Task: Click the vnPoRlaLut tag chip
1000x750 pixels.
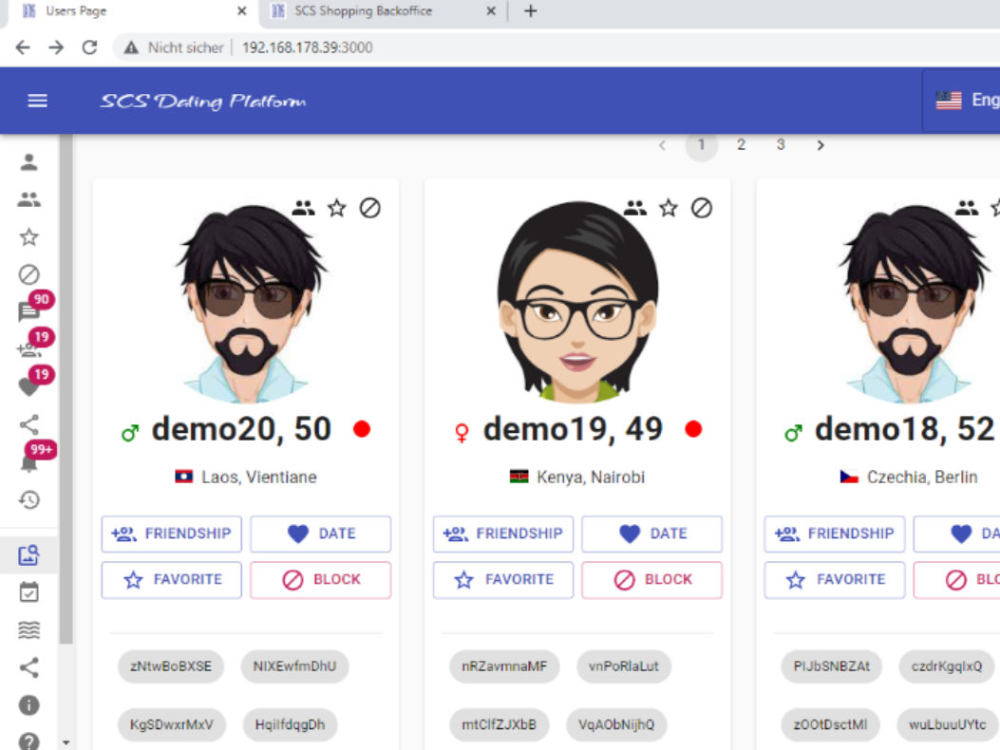Action: pos(624,666)
